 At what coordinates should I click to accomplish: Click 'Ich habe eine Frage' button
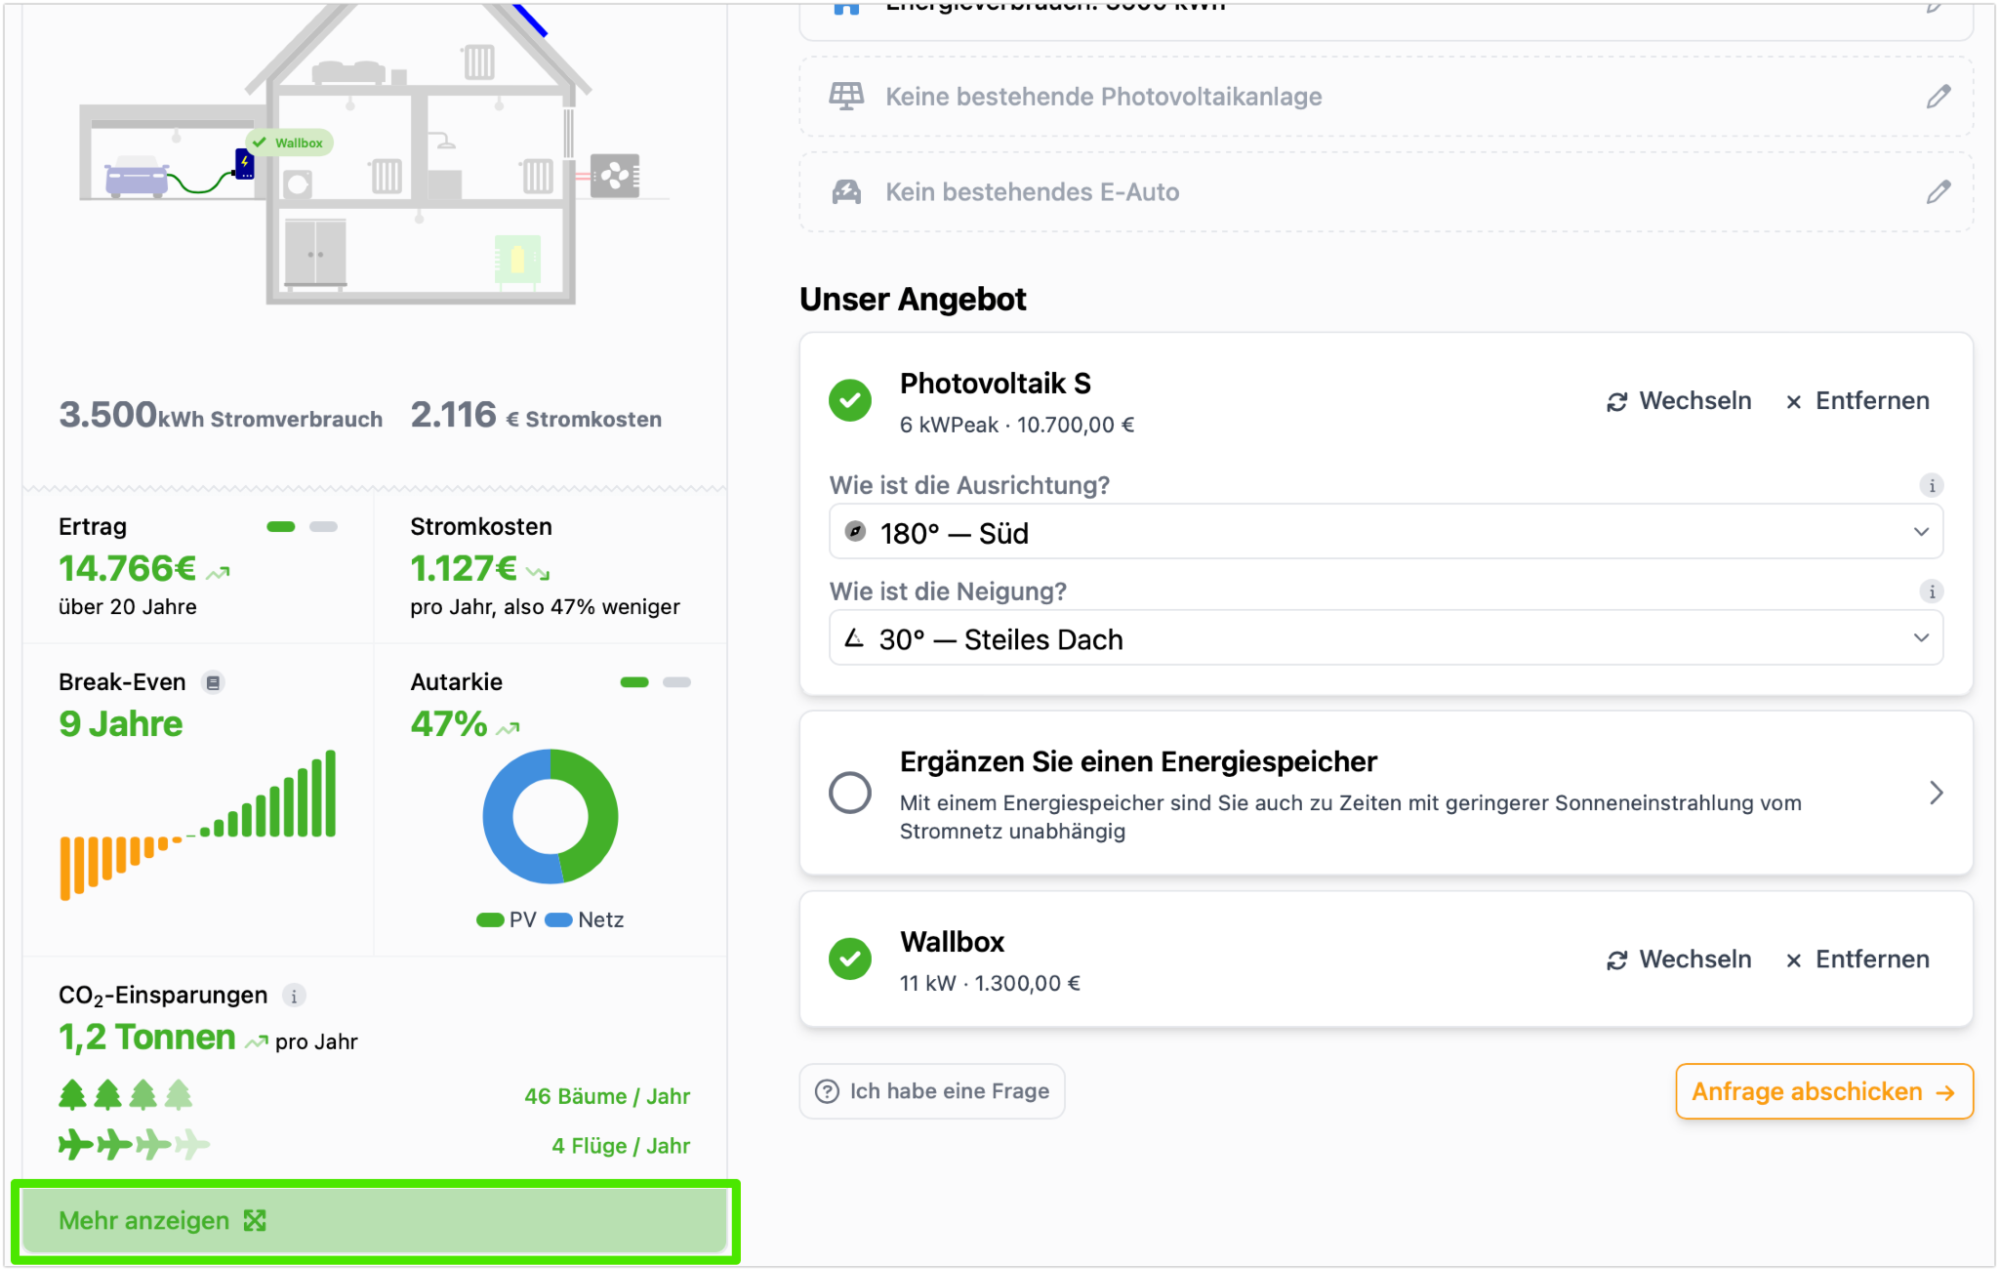tap(932, 1092)
